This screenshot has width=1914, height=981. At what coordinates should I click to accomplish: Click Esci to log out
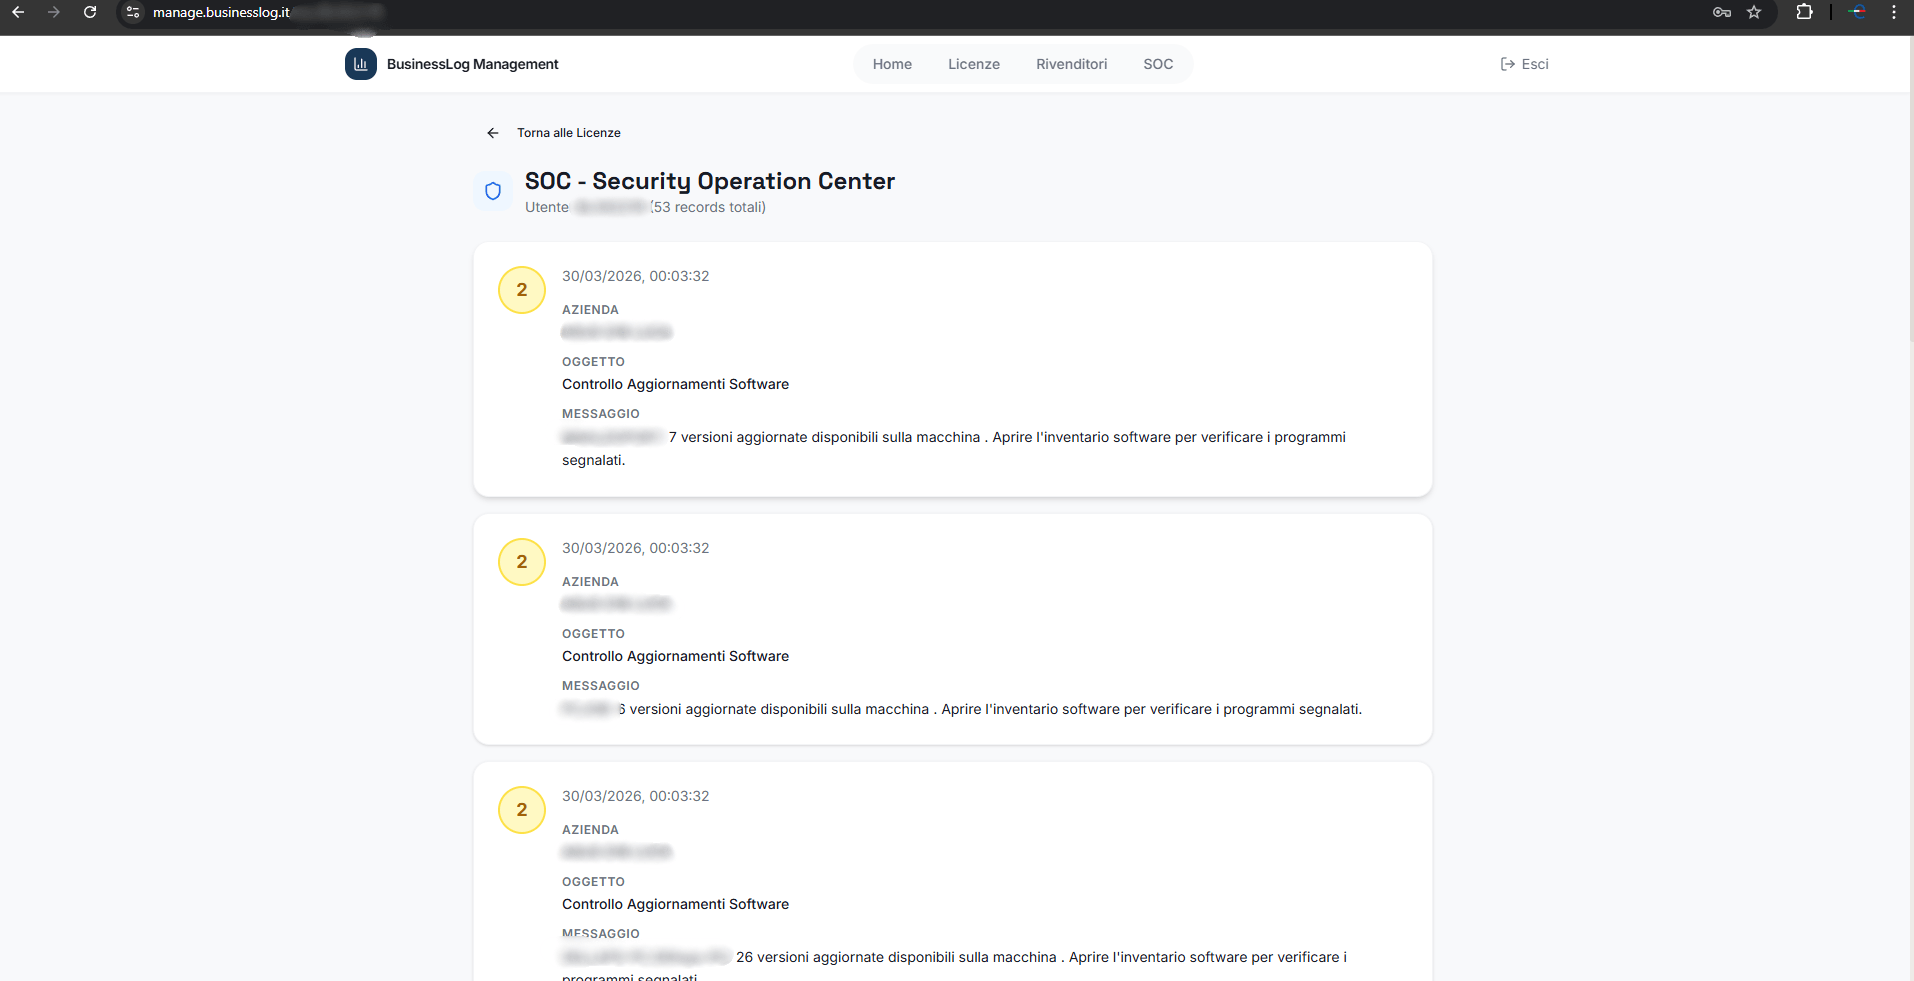pos(1534,63)
